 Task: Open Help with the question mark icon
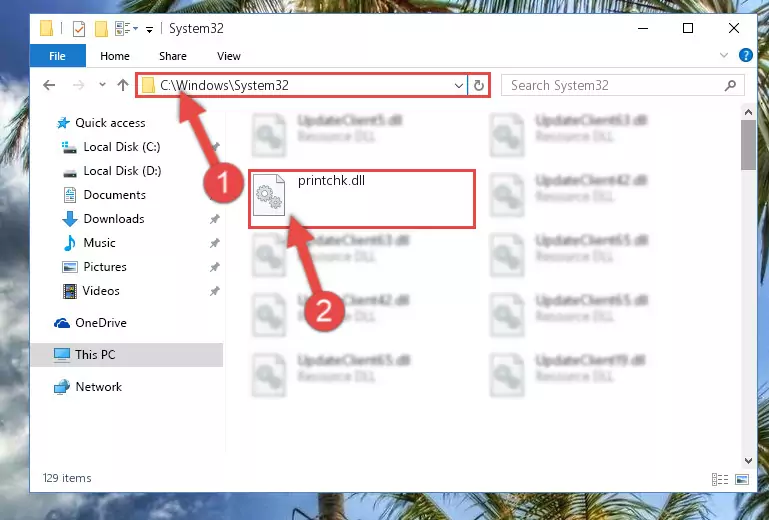coord(745,55)
